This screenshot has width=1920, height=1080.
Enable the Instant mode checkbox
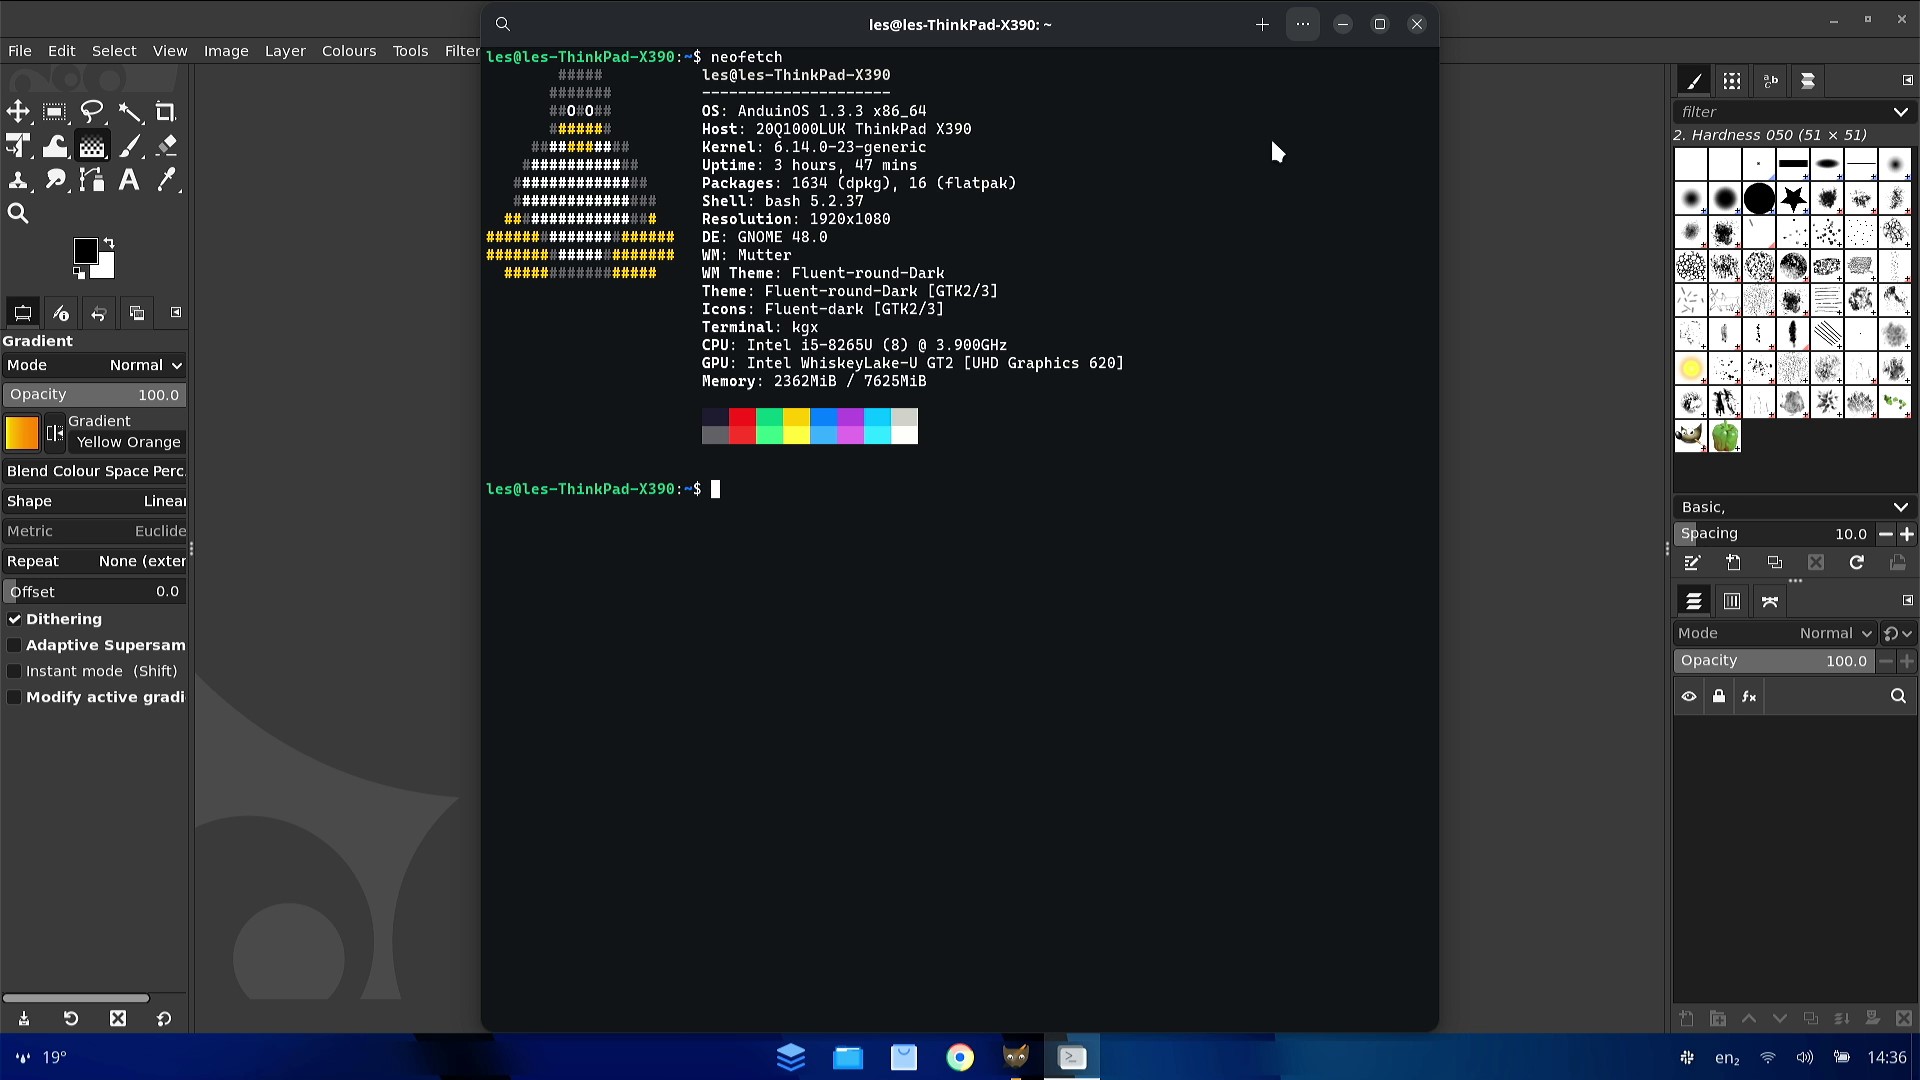pyautogui.click(x=14, y=671)
